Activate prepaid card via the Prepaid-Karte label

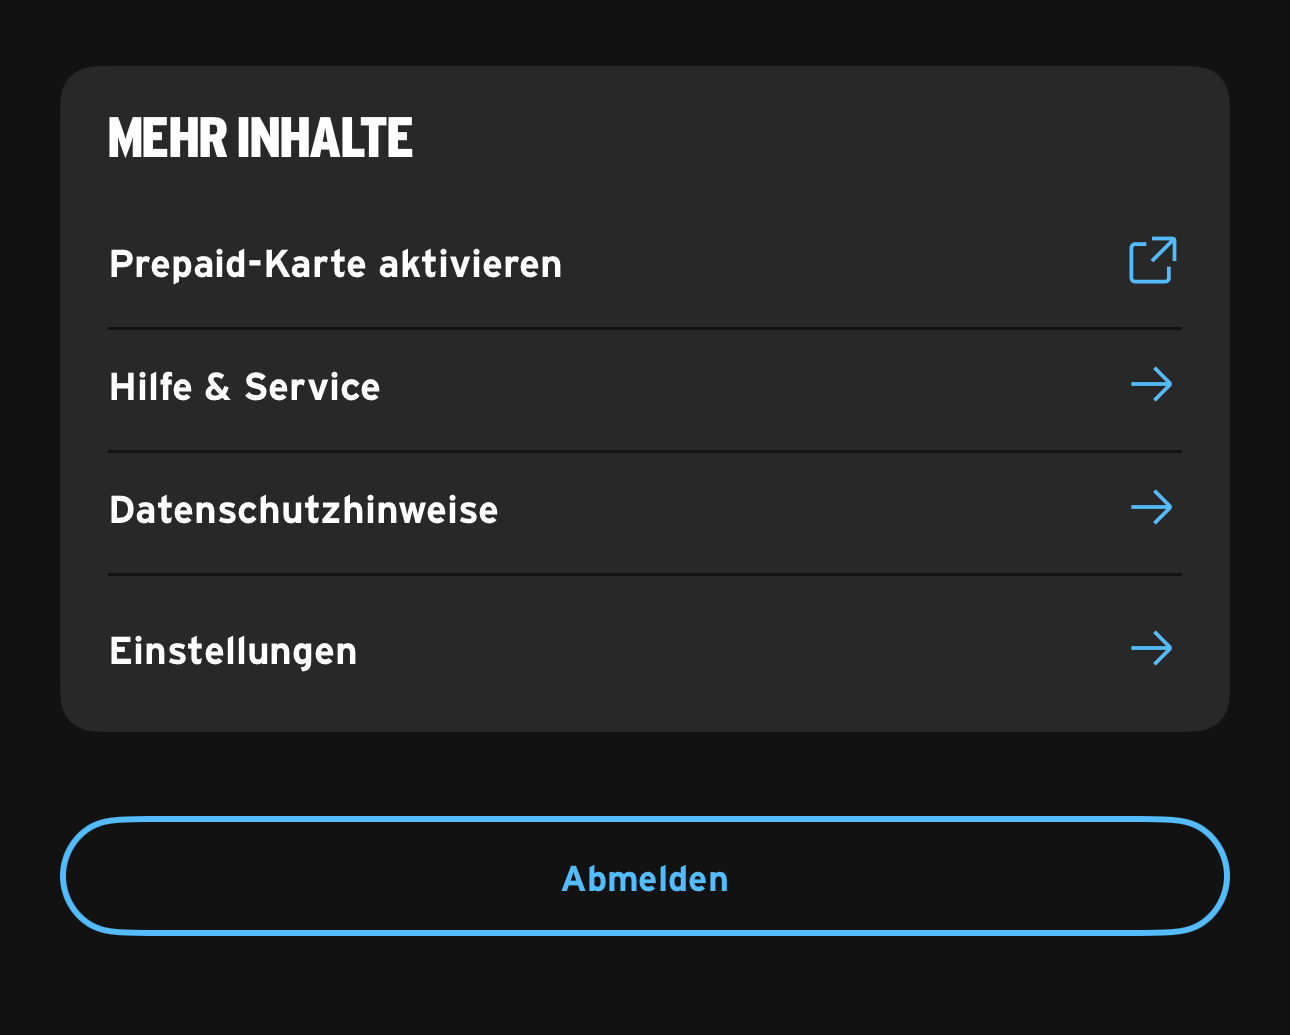335,265
